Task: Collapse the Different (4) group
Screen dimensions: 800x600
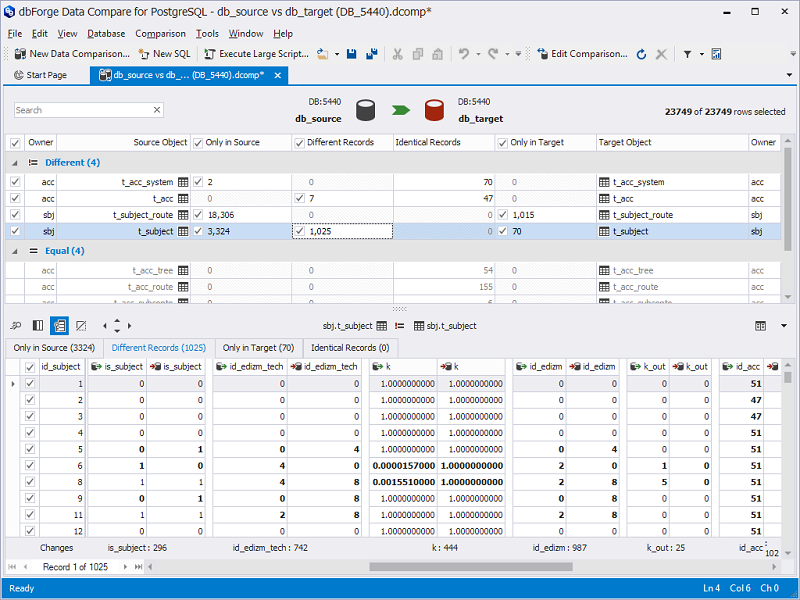Action: (15, 163)
